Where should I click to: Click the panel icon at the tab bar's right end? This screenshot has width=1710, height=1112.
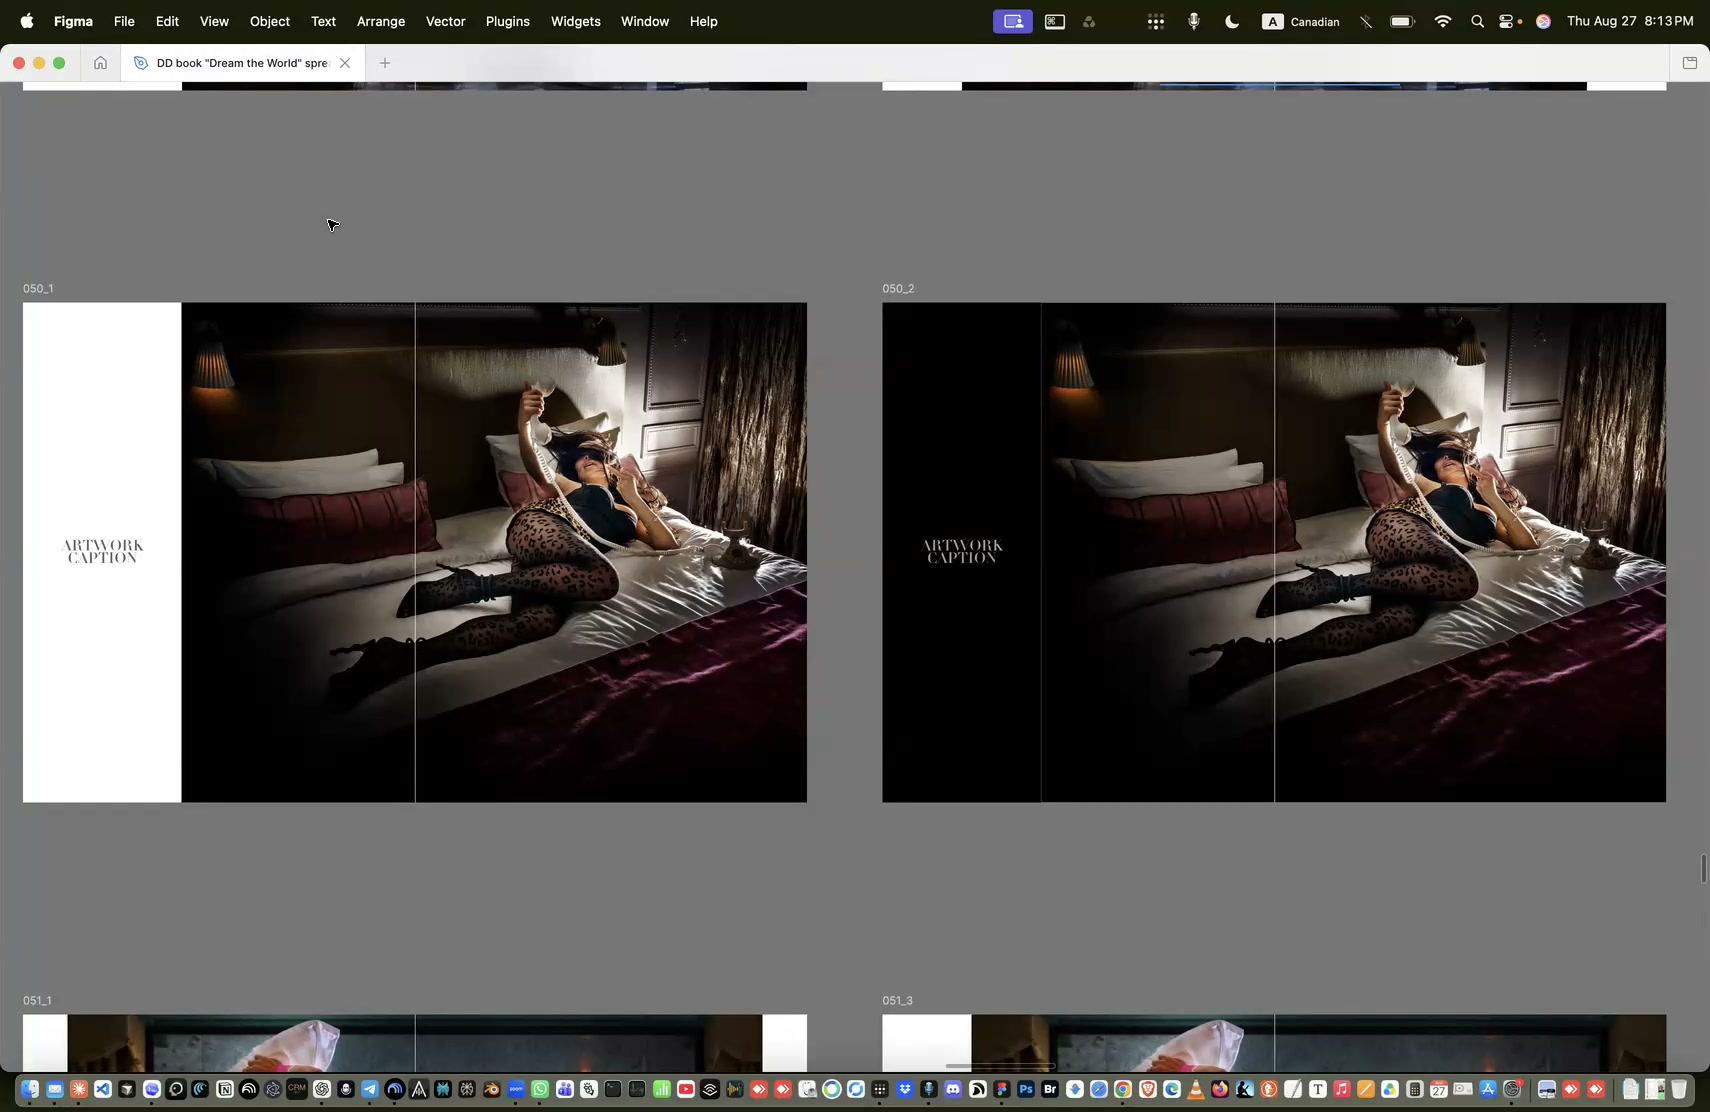1690,63
